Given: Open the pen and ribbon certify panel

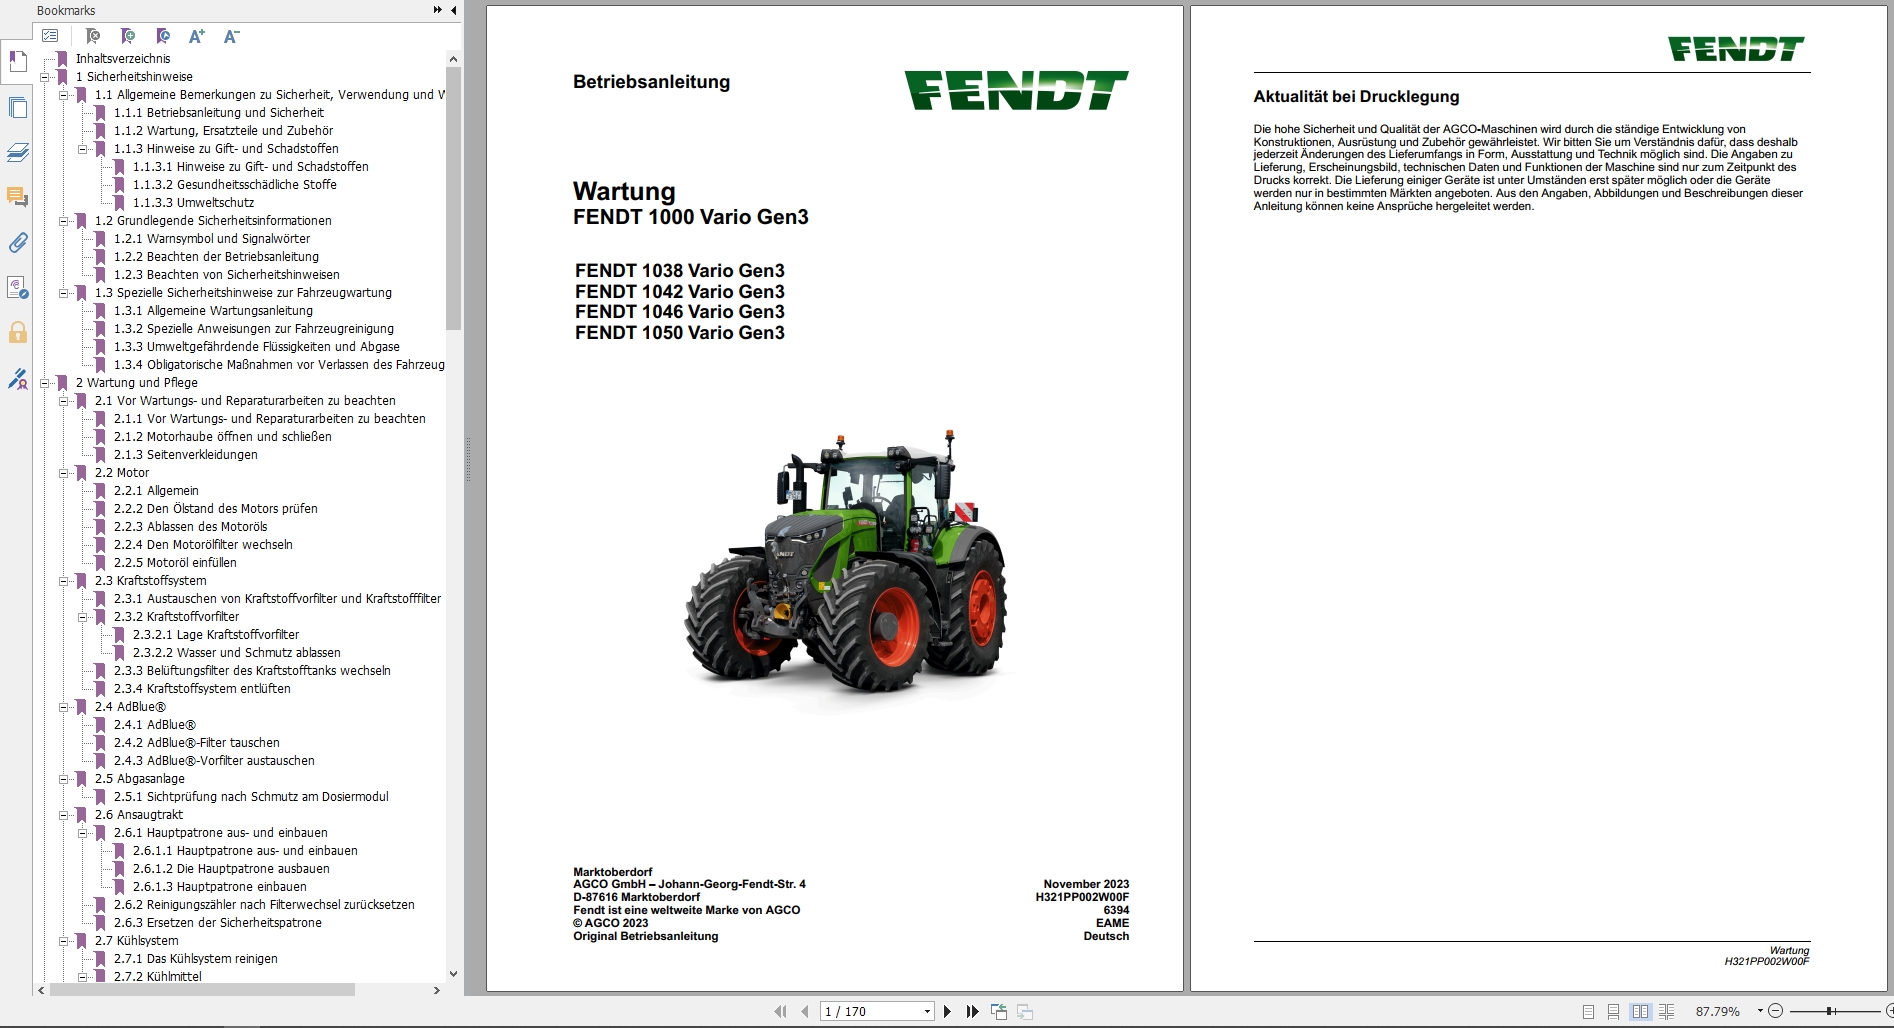Looking at the screenshot, I should (x=17, y=378).
